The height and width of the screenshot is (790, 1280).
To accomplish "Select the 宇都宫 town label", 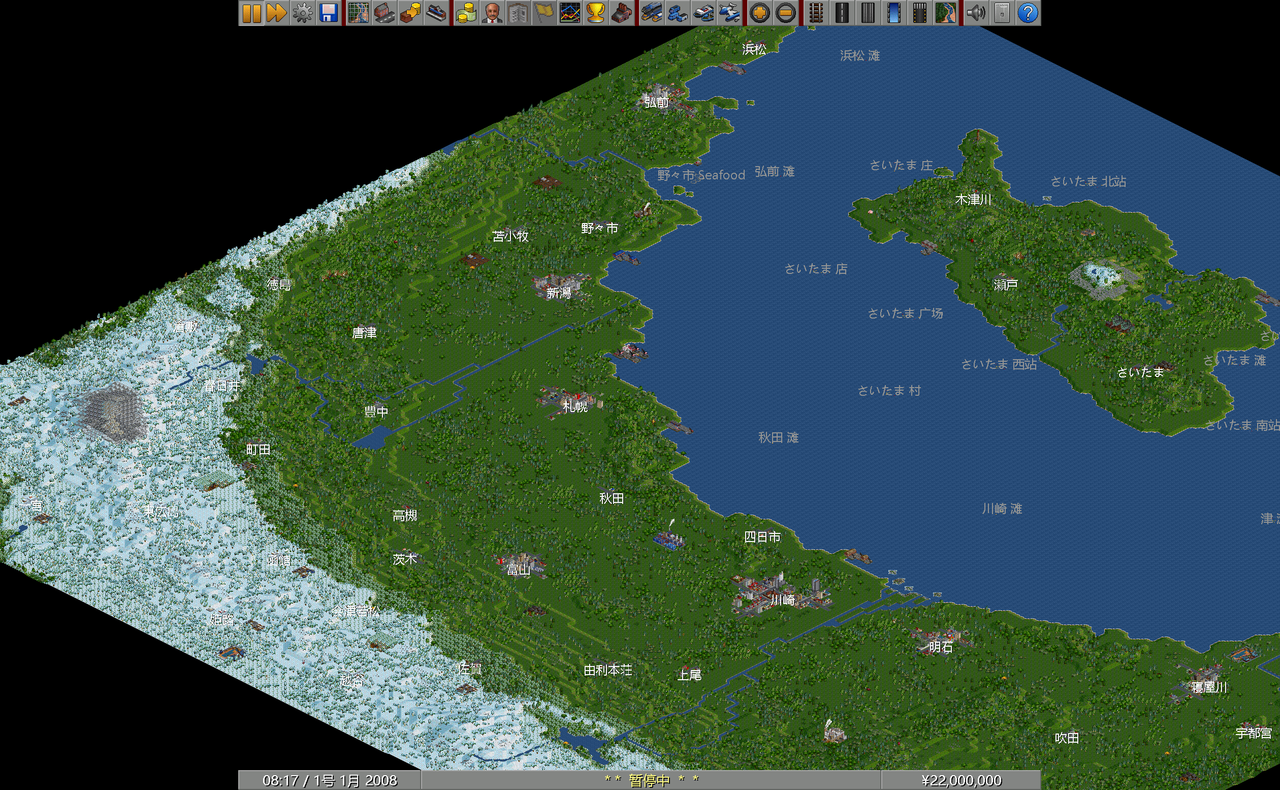I will tap(1254, 733).
